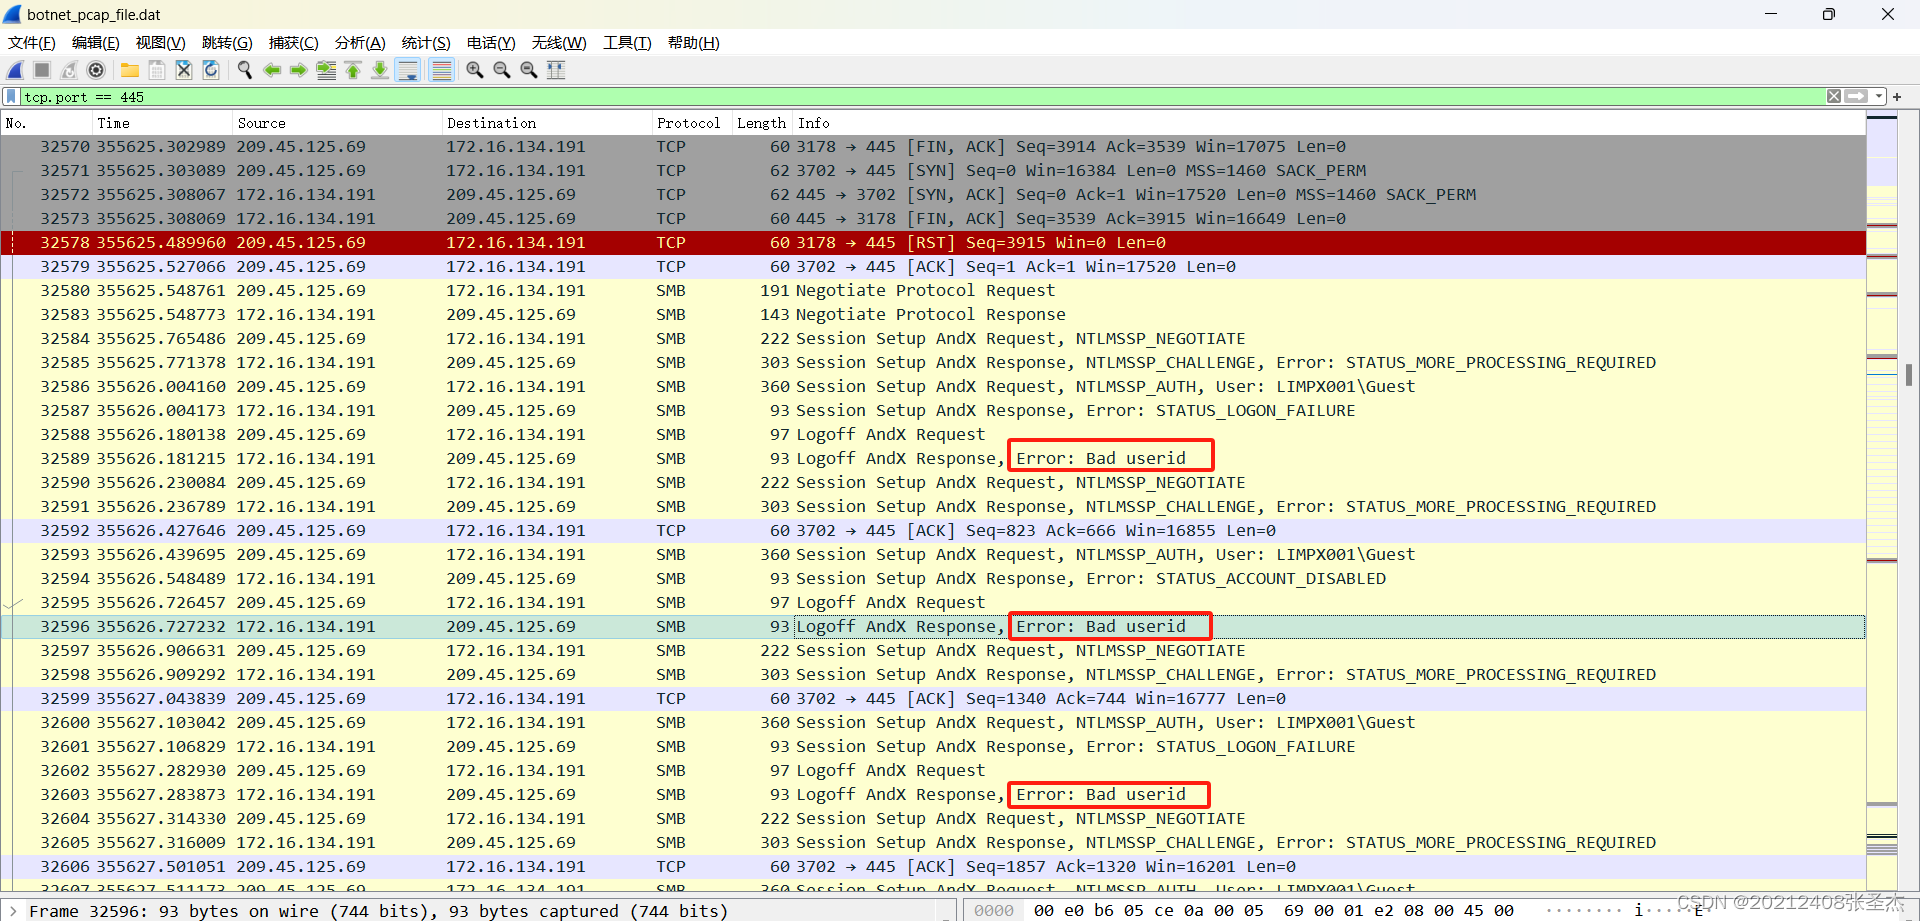Close this capture file
The width and height of the screenshot is (1920, 921).
pos(184,70)
